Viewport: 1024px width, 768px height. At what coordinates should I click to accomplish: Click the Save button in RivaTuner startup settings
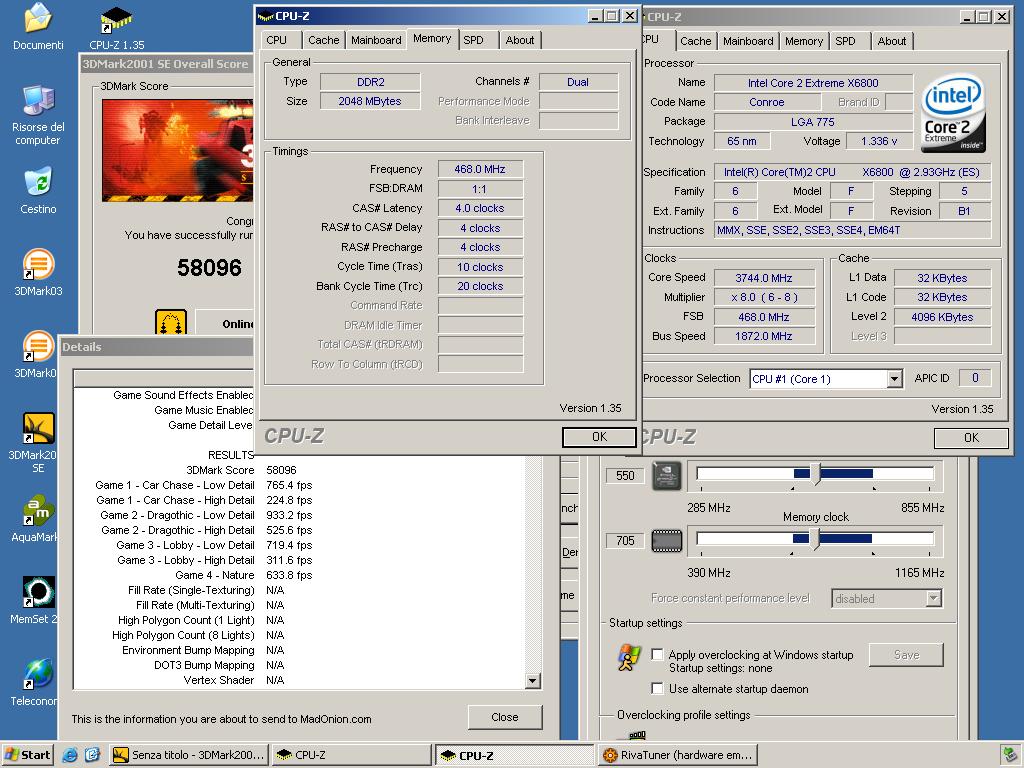pyautogui.click(x=906, y=654)
